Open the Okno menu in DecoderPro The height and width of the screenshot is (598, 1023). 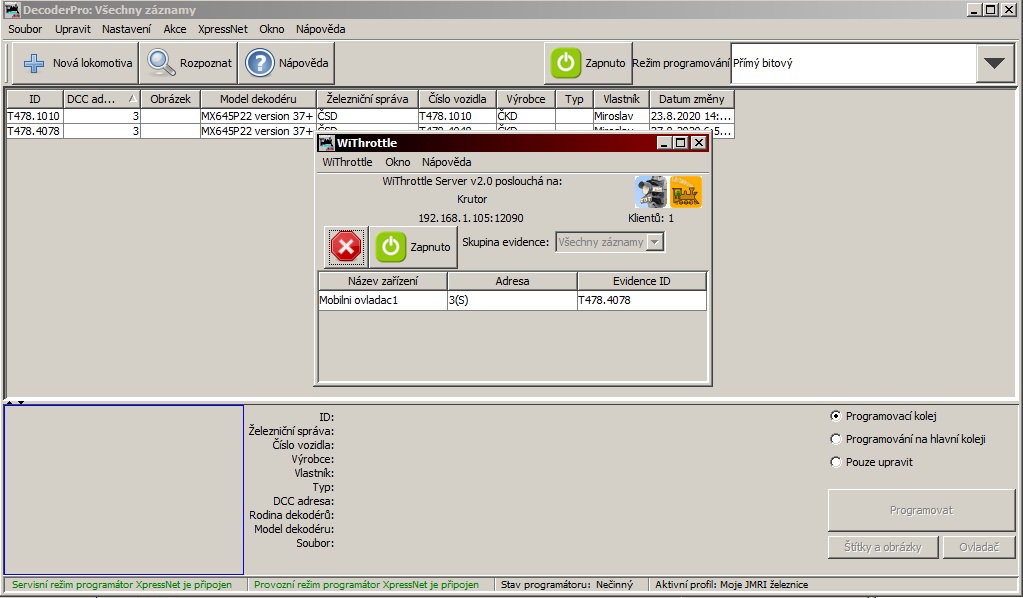[272, 29]
